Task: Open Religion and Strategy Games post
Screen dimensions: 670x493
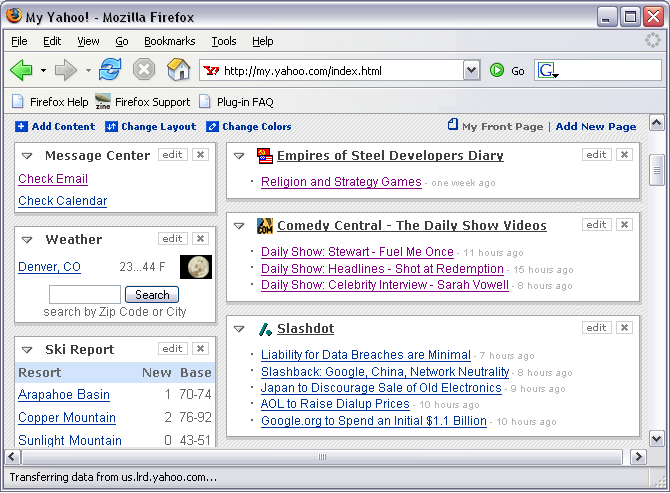Action: pos(341,182)
